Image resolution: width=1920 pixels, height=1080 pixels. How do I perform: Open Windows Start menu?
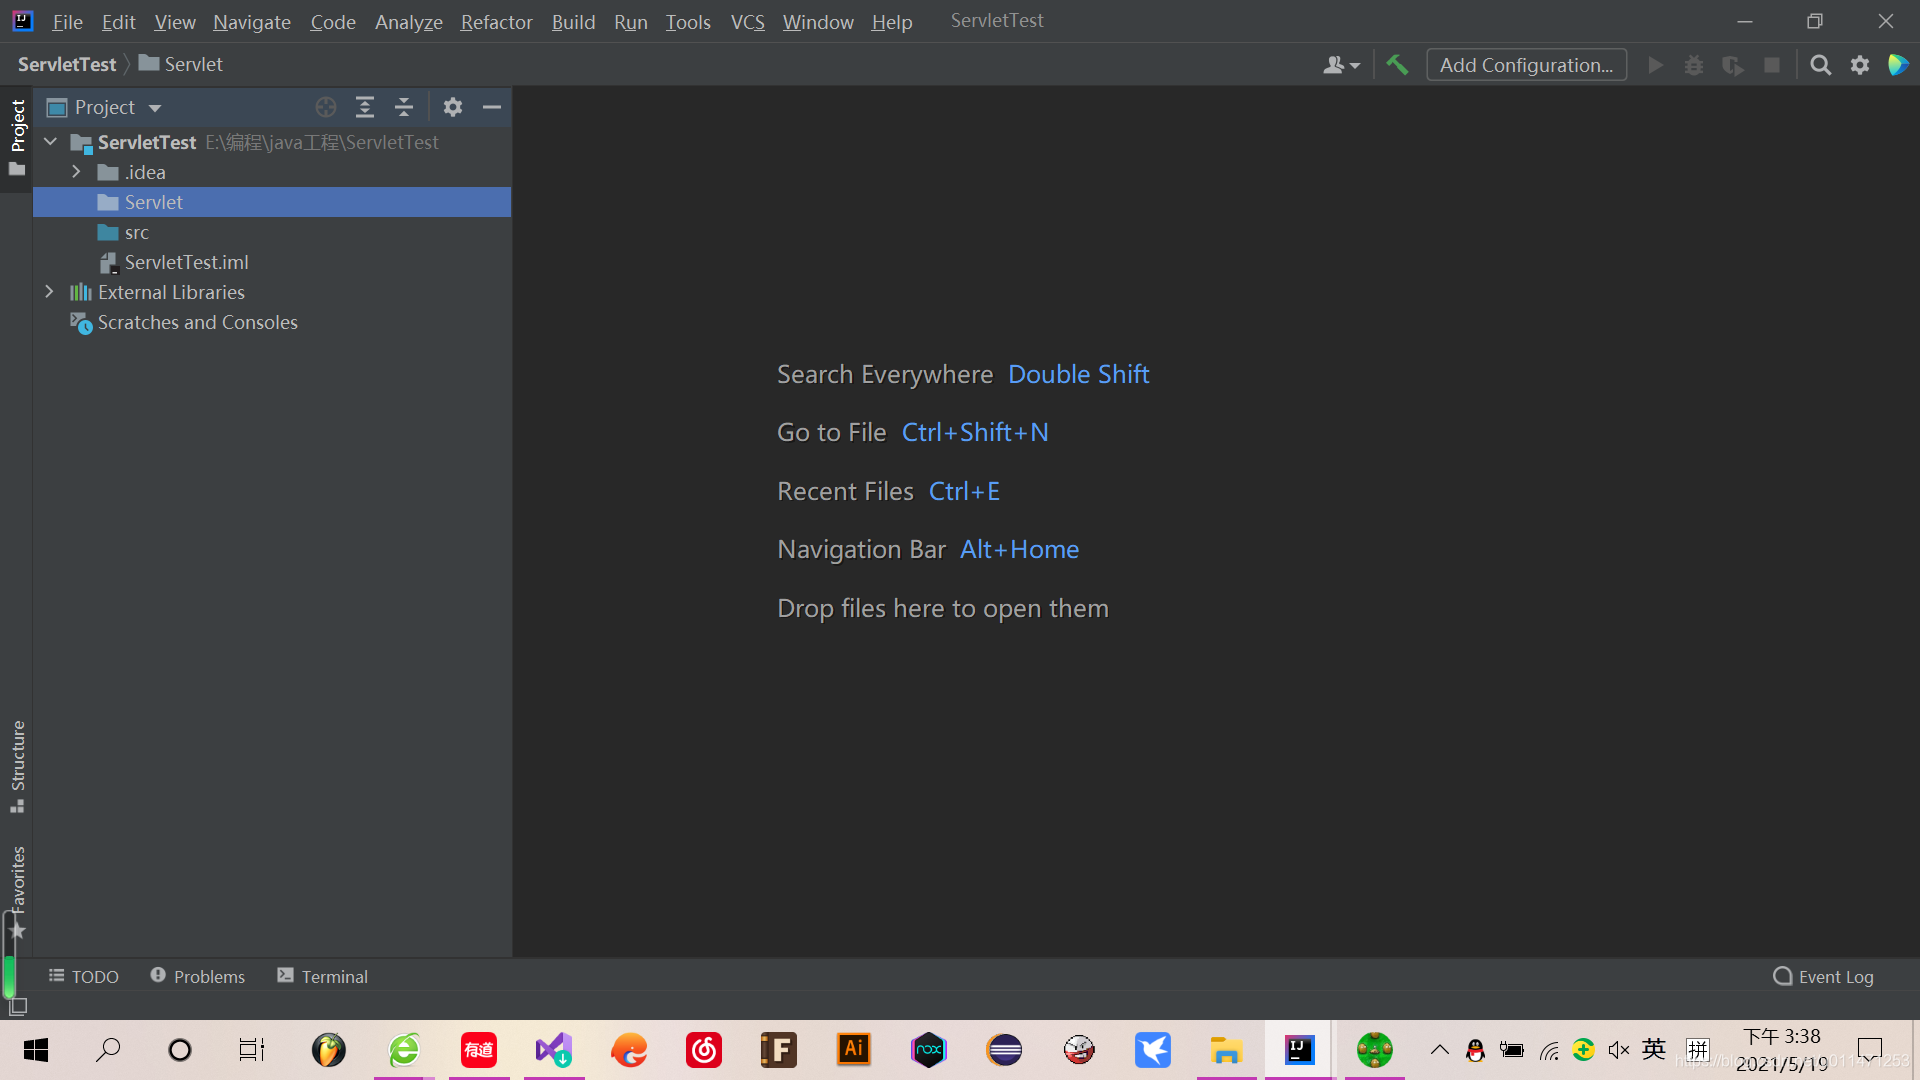[x=36, y=1050]
